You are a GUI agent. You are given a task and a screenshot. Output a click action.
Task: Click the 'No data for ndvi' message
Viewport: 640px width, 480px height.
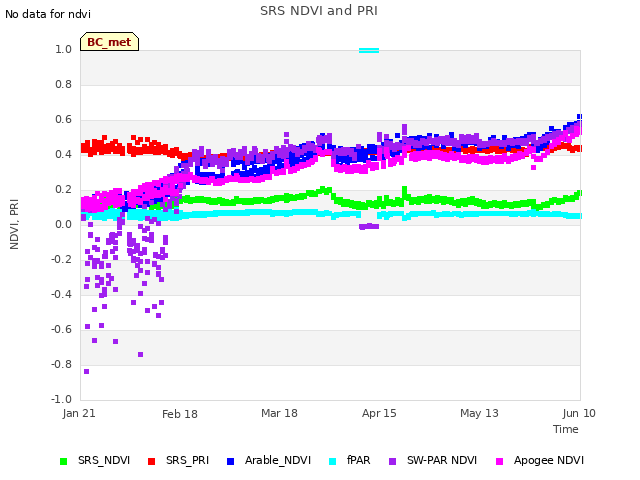pyautogui.click(x=48, y=14)
